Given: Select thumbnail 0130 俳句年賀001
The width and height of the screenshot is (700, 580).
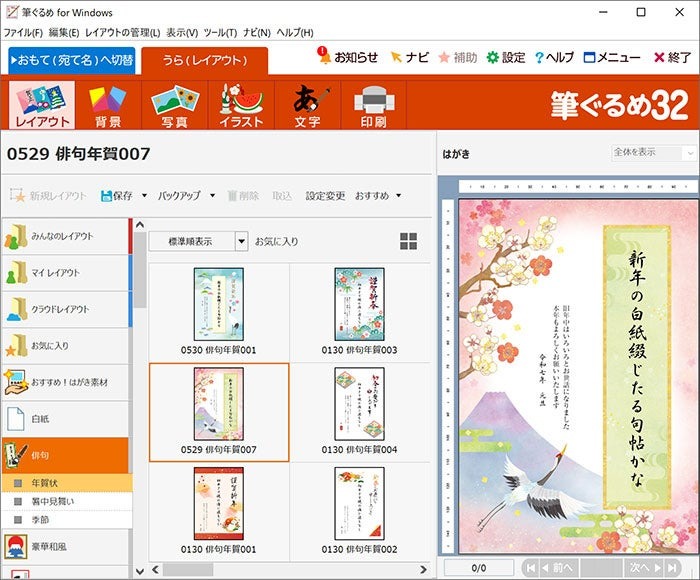Looking at the screenshot, I should pyautogui.click(x=219, y=512).
